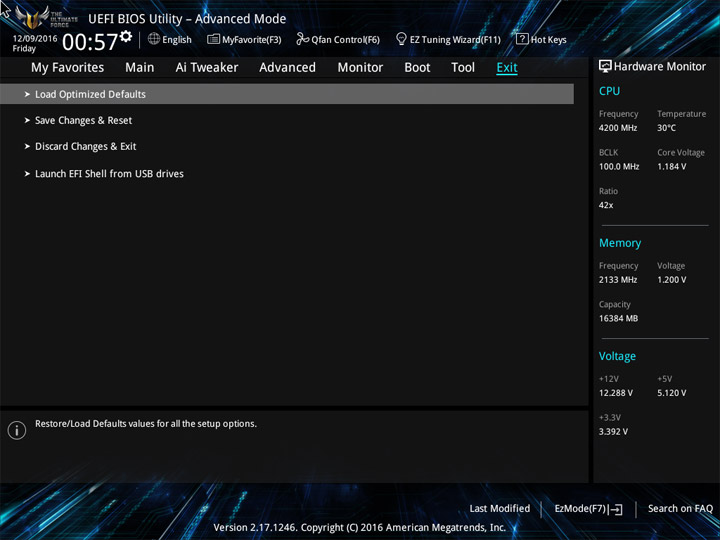Click the info icon in help panel
Viewport: 720px width, 540px height.
[17, 430]
